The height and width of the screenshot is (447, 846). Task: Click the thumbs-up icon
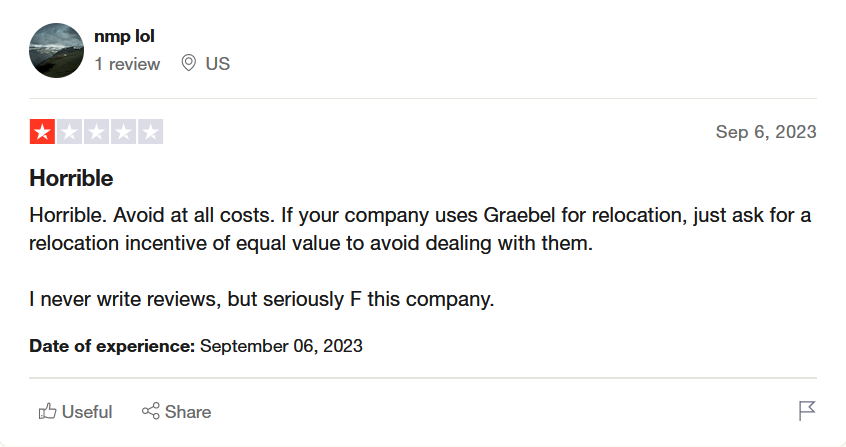[47, 411]
